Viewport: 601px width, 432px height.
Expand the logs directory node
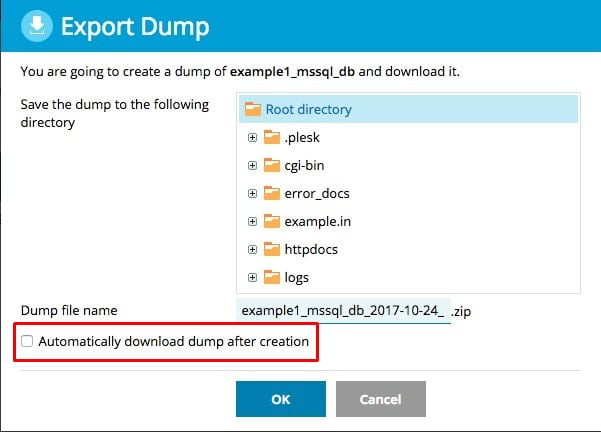click(x=253, y=277)
